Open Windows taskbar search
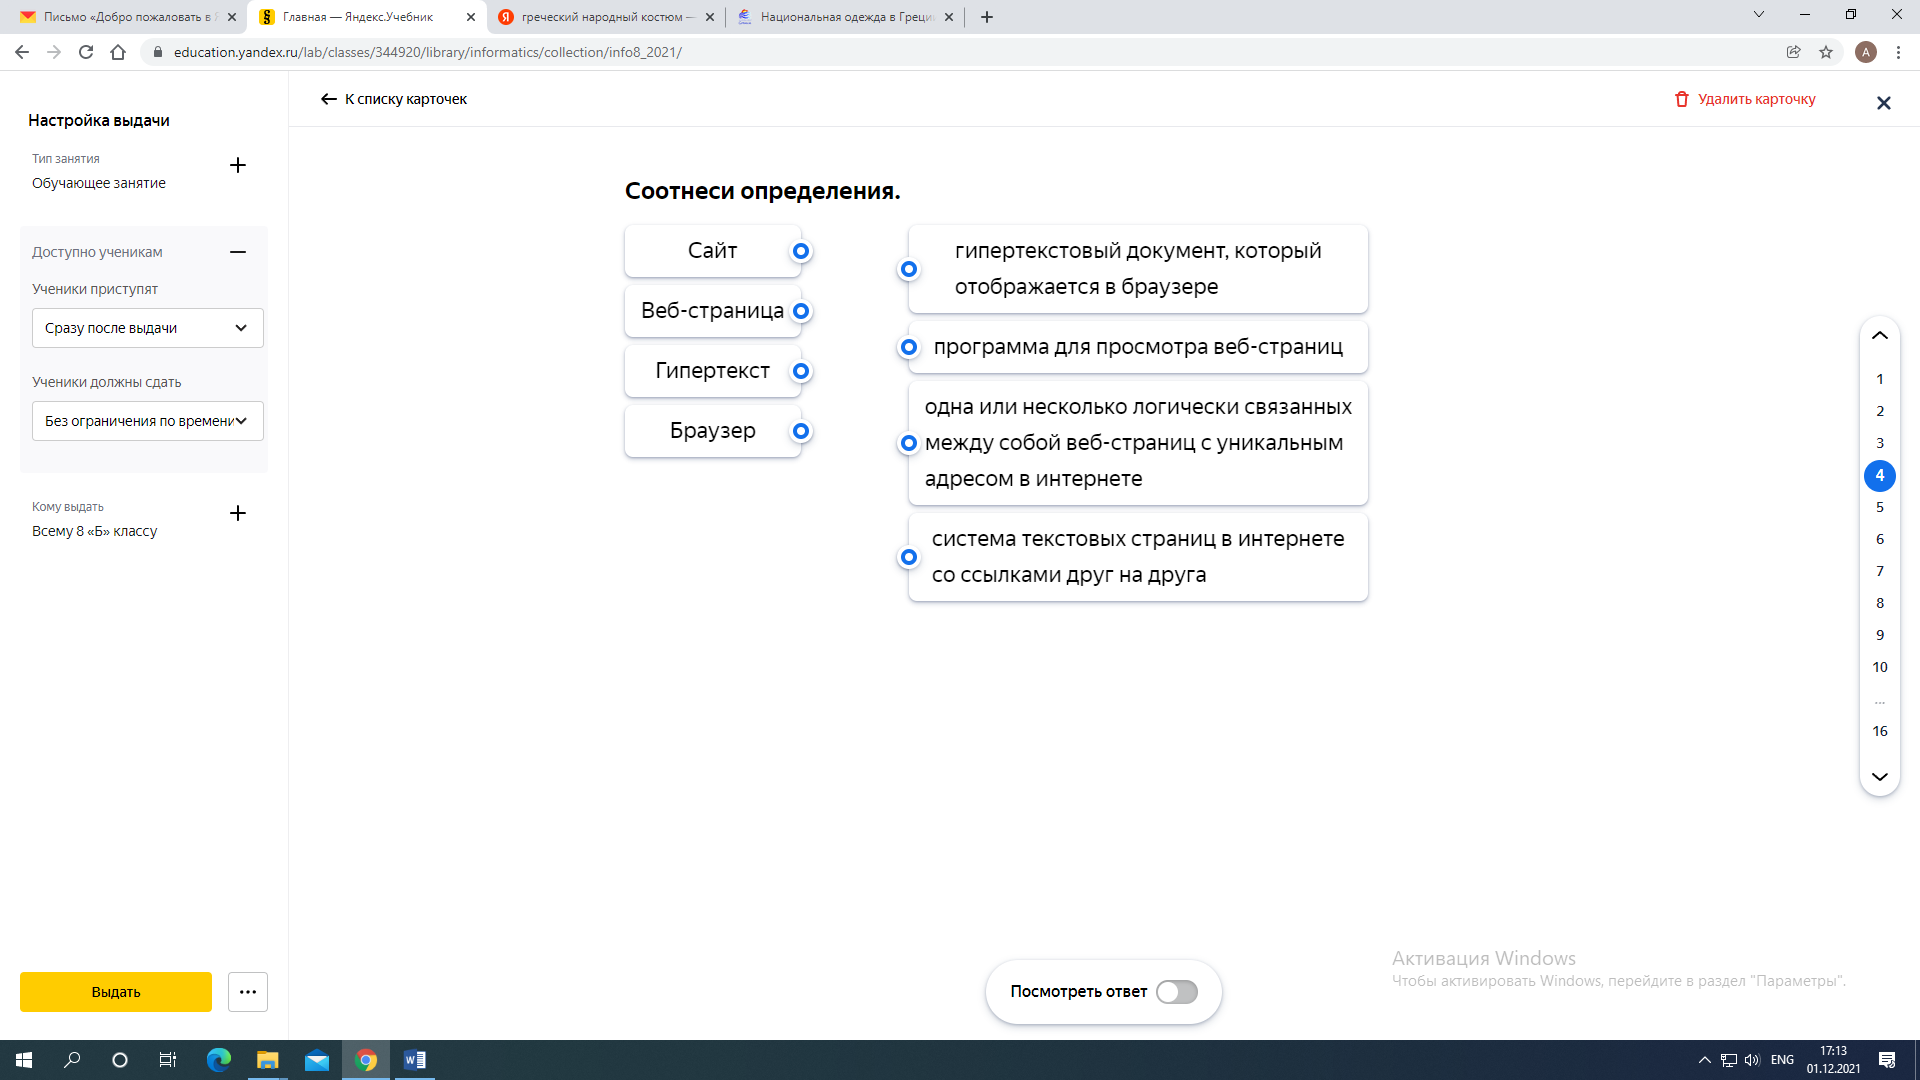This screenshot has height=1080, width=1920. coord(72,1060)
